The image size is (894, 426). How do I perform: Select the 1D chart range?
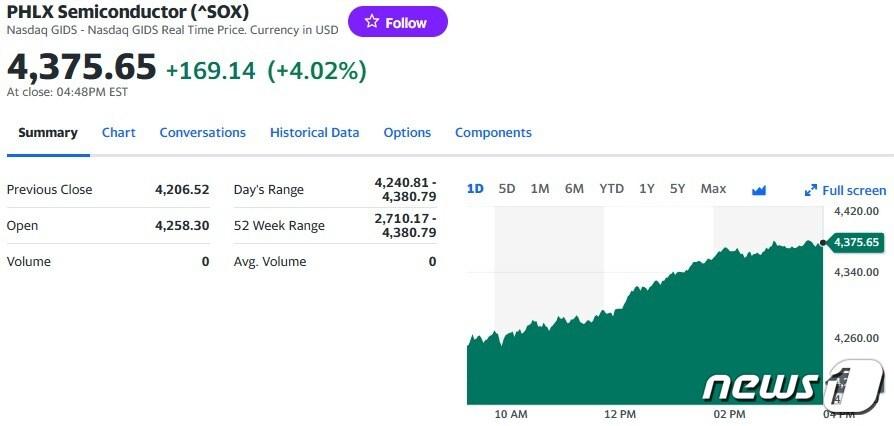[476, 189]
